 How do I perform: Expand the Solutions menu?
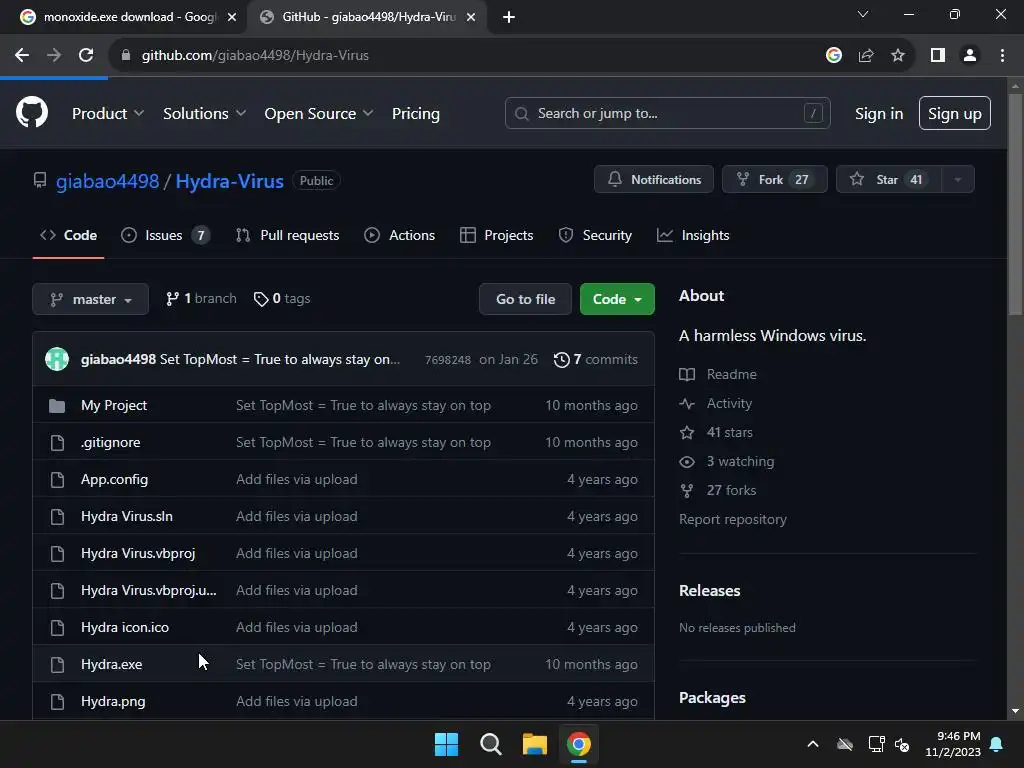[204, 114]
